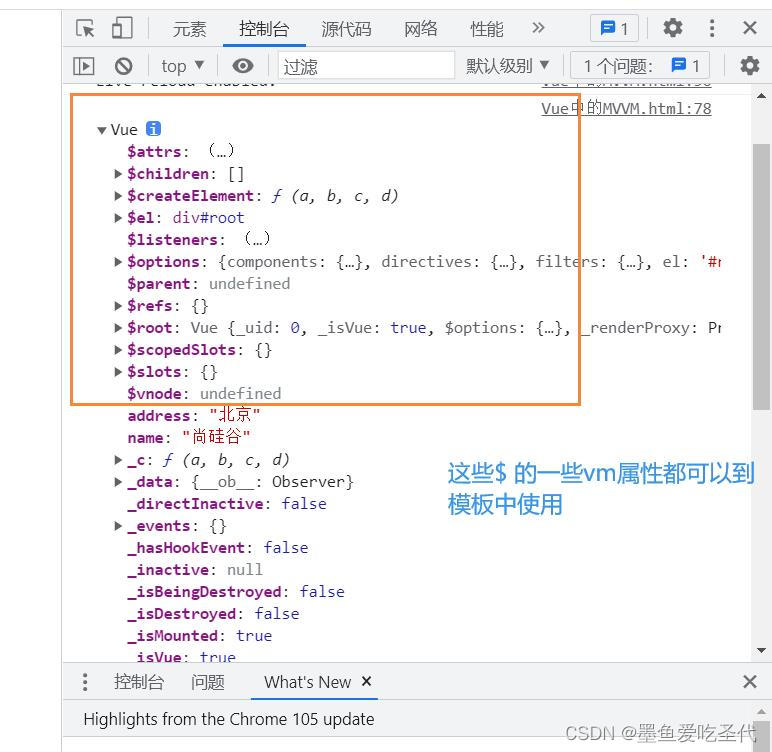Clear the console with the ban icon

pos(124,66)
